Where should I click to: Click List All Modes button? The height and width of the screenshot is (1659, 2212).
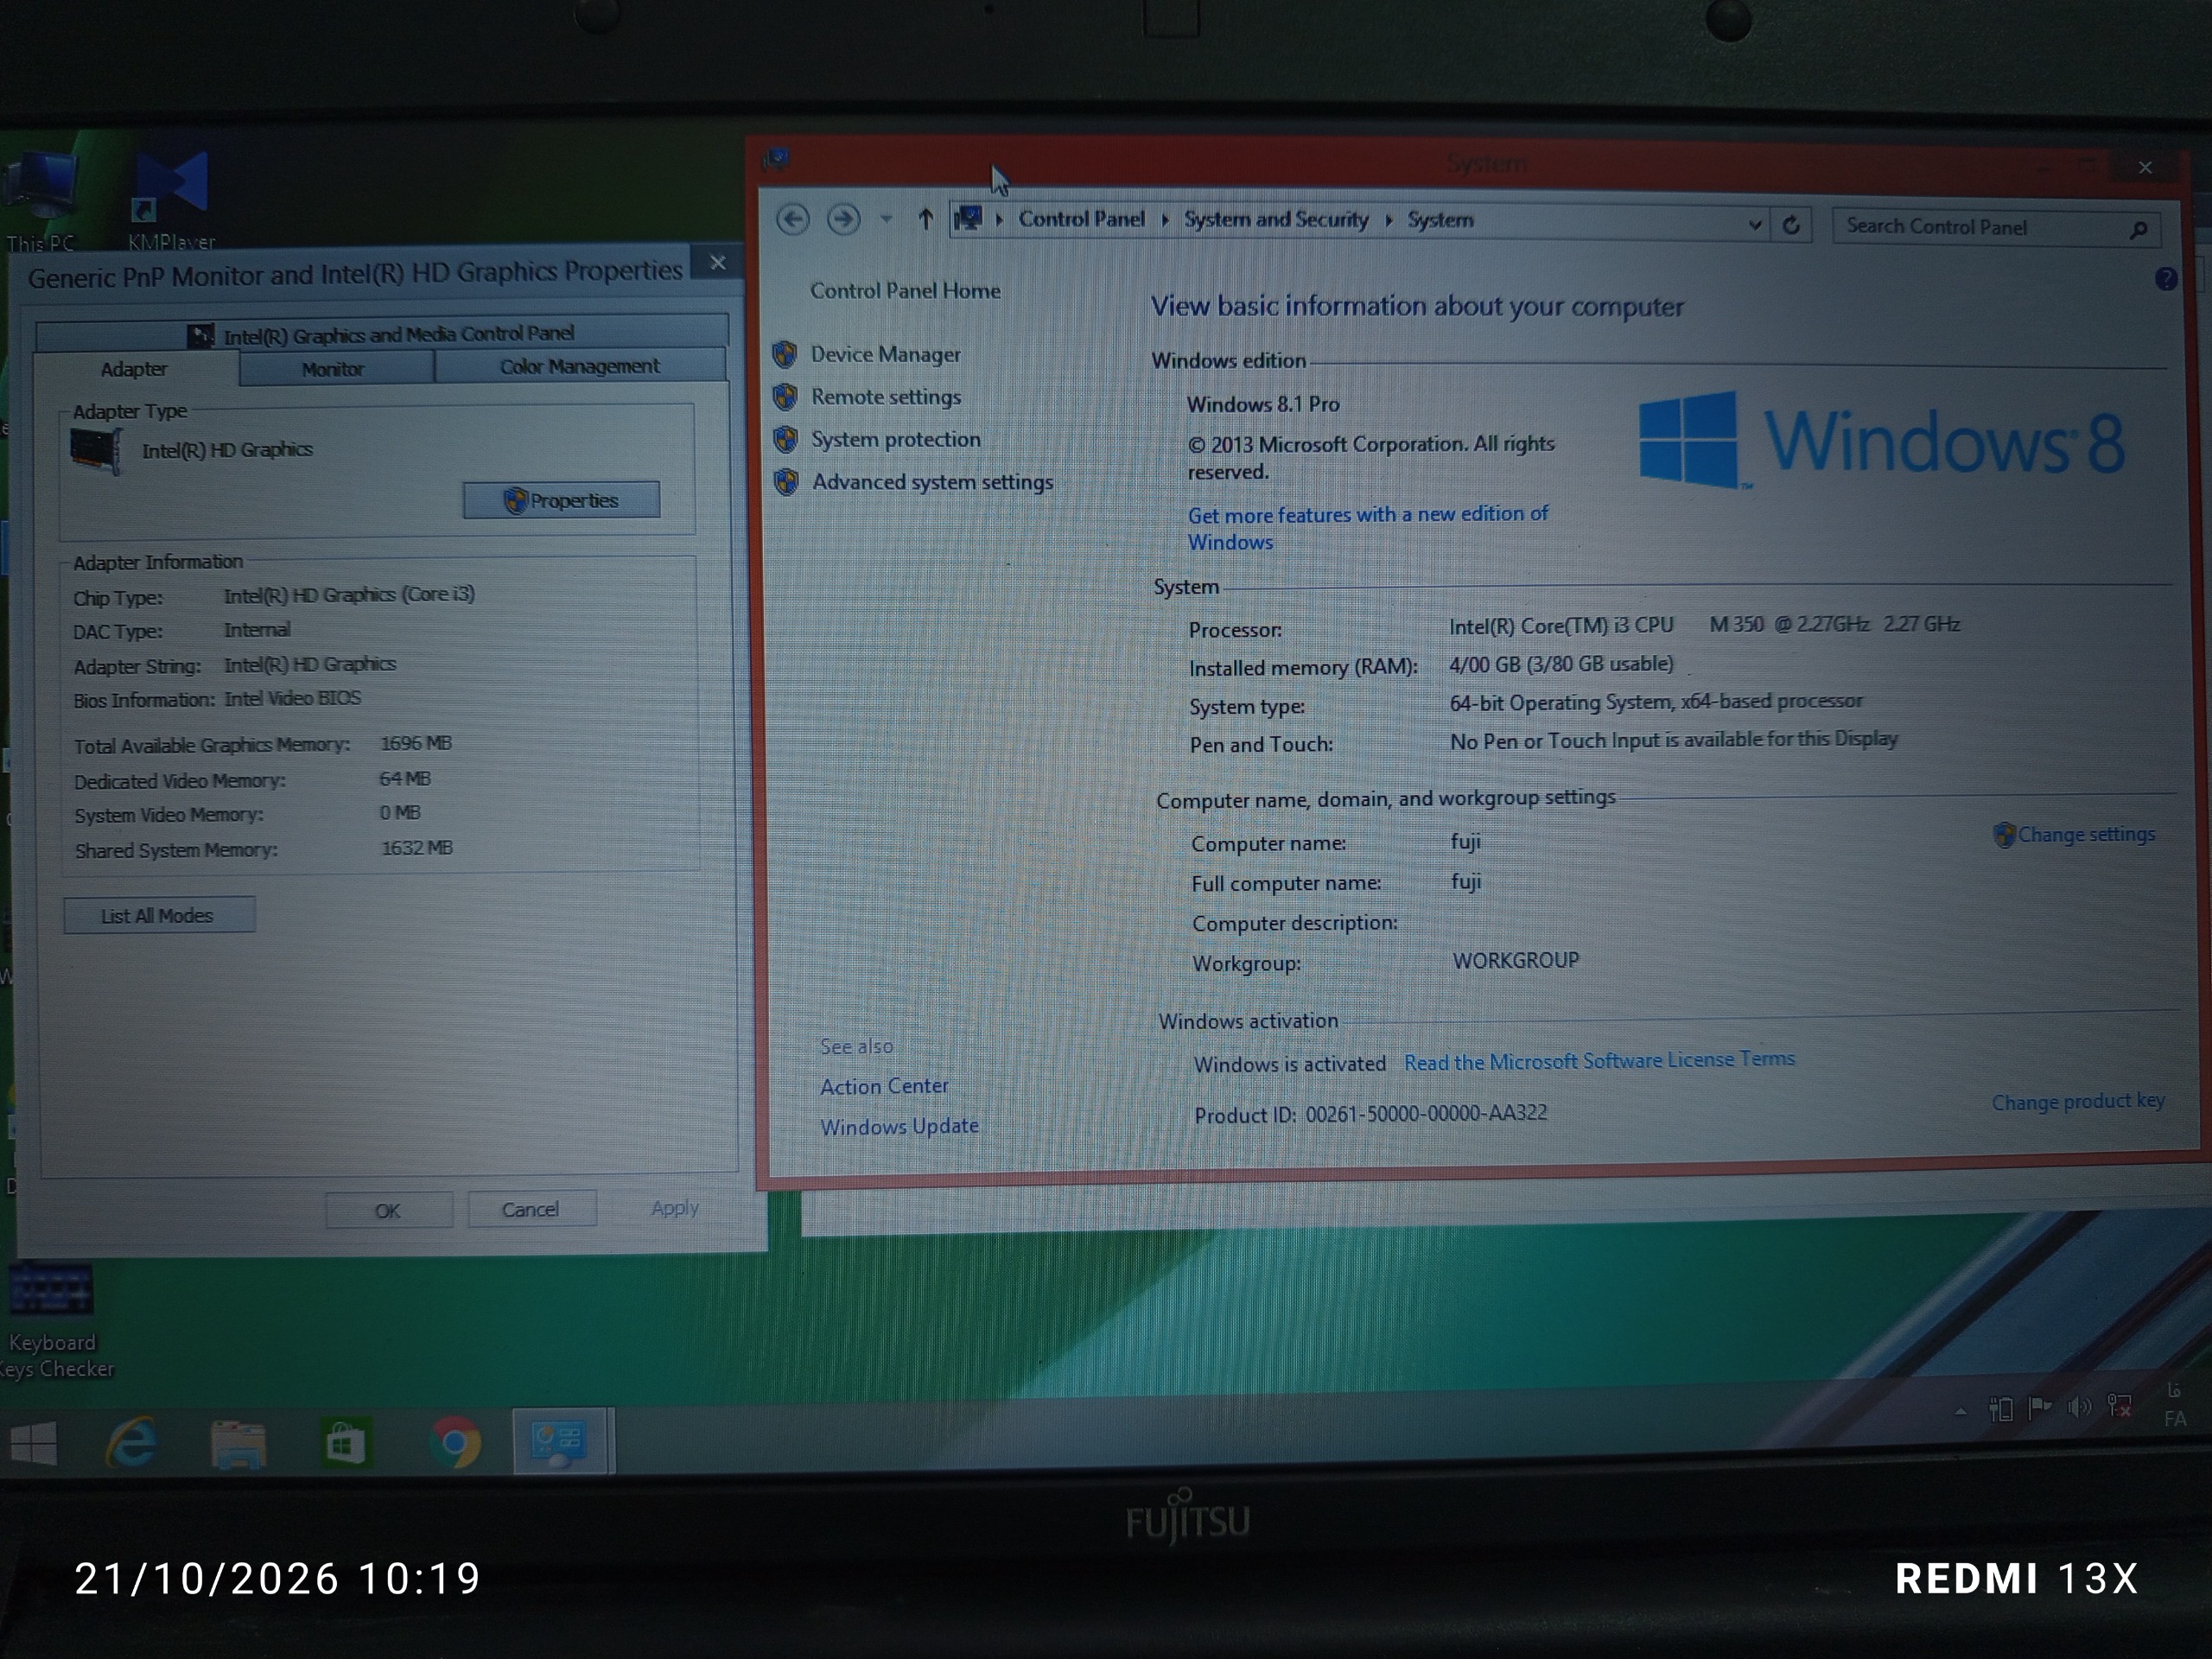coord(158,915)
